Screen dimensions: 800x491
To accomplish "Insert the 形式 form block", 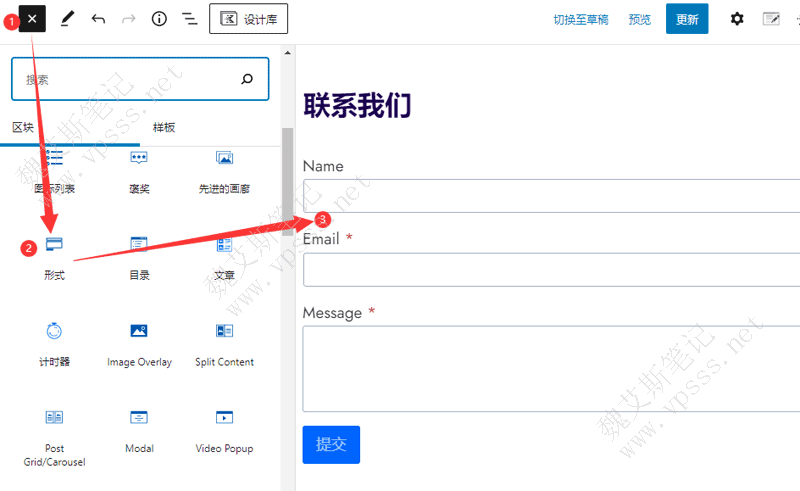I will tap(54, 258).
